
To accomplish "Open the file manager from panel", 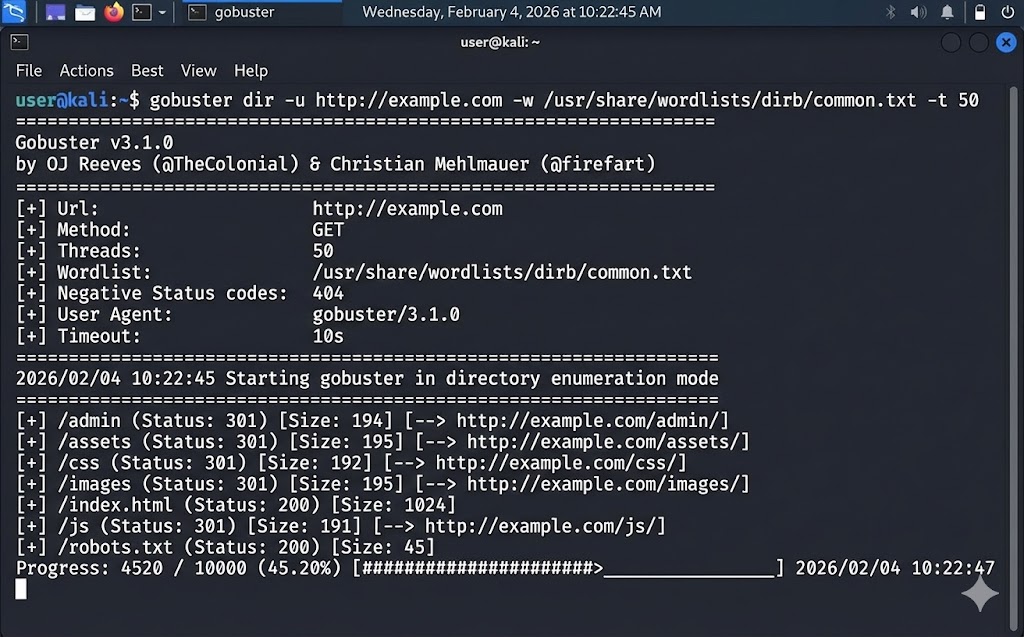I will (85, 13).
